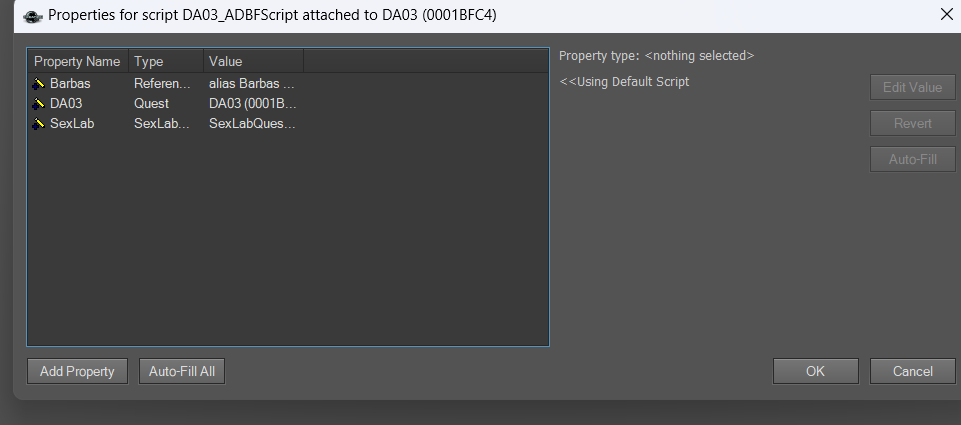Click the Add Property button
Screen dimensions: 961x425
[x=77, y=372]
